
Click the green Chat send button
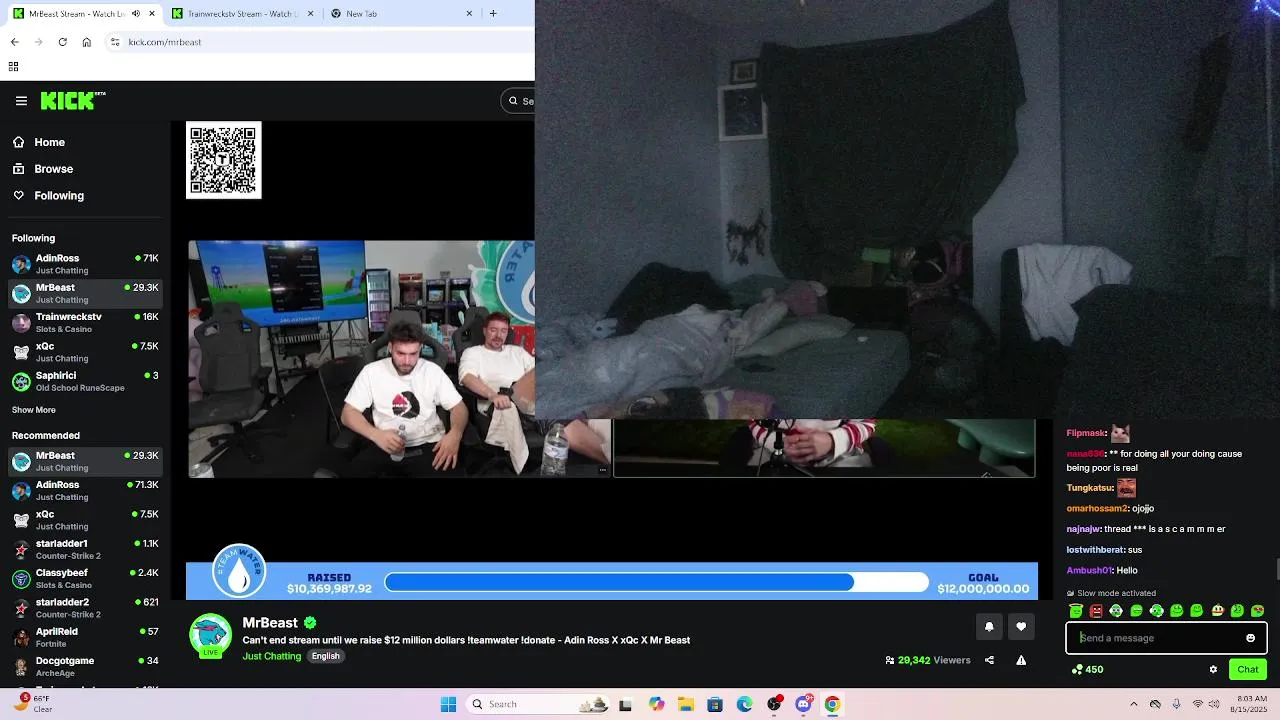tap(1247, 670)
